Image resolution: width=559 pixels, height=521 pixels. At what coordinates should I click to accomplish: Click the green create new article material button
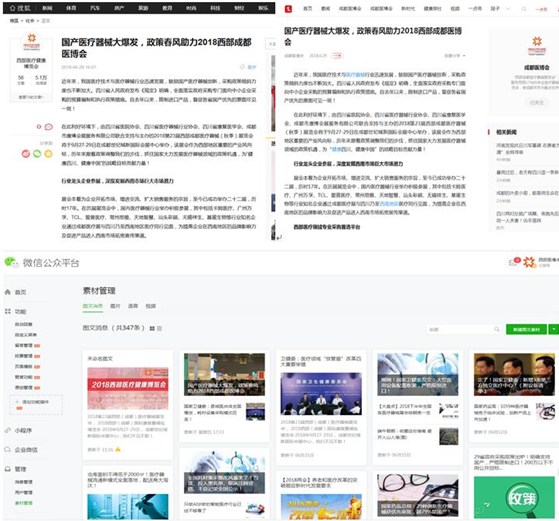[526, 329]
